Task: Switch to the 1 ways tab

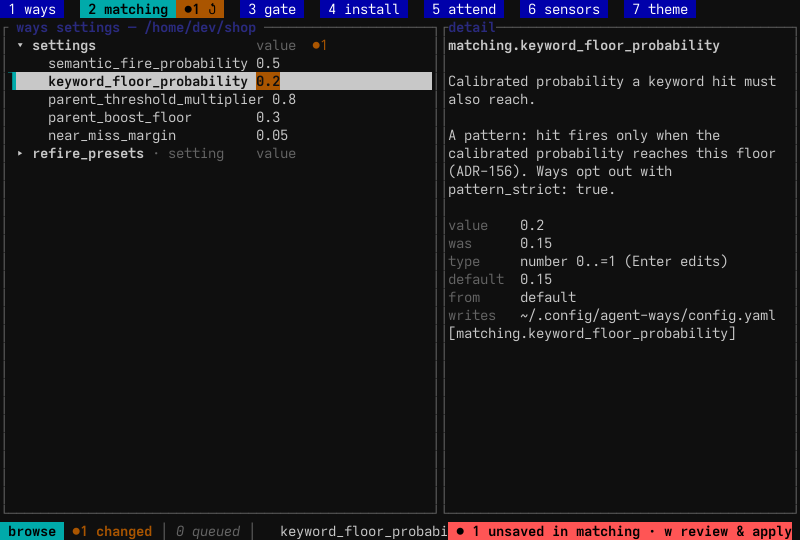Action: click(x=32, y=9)
